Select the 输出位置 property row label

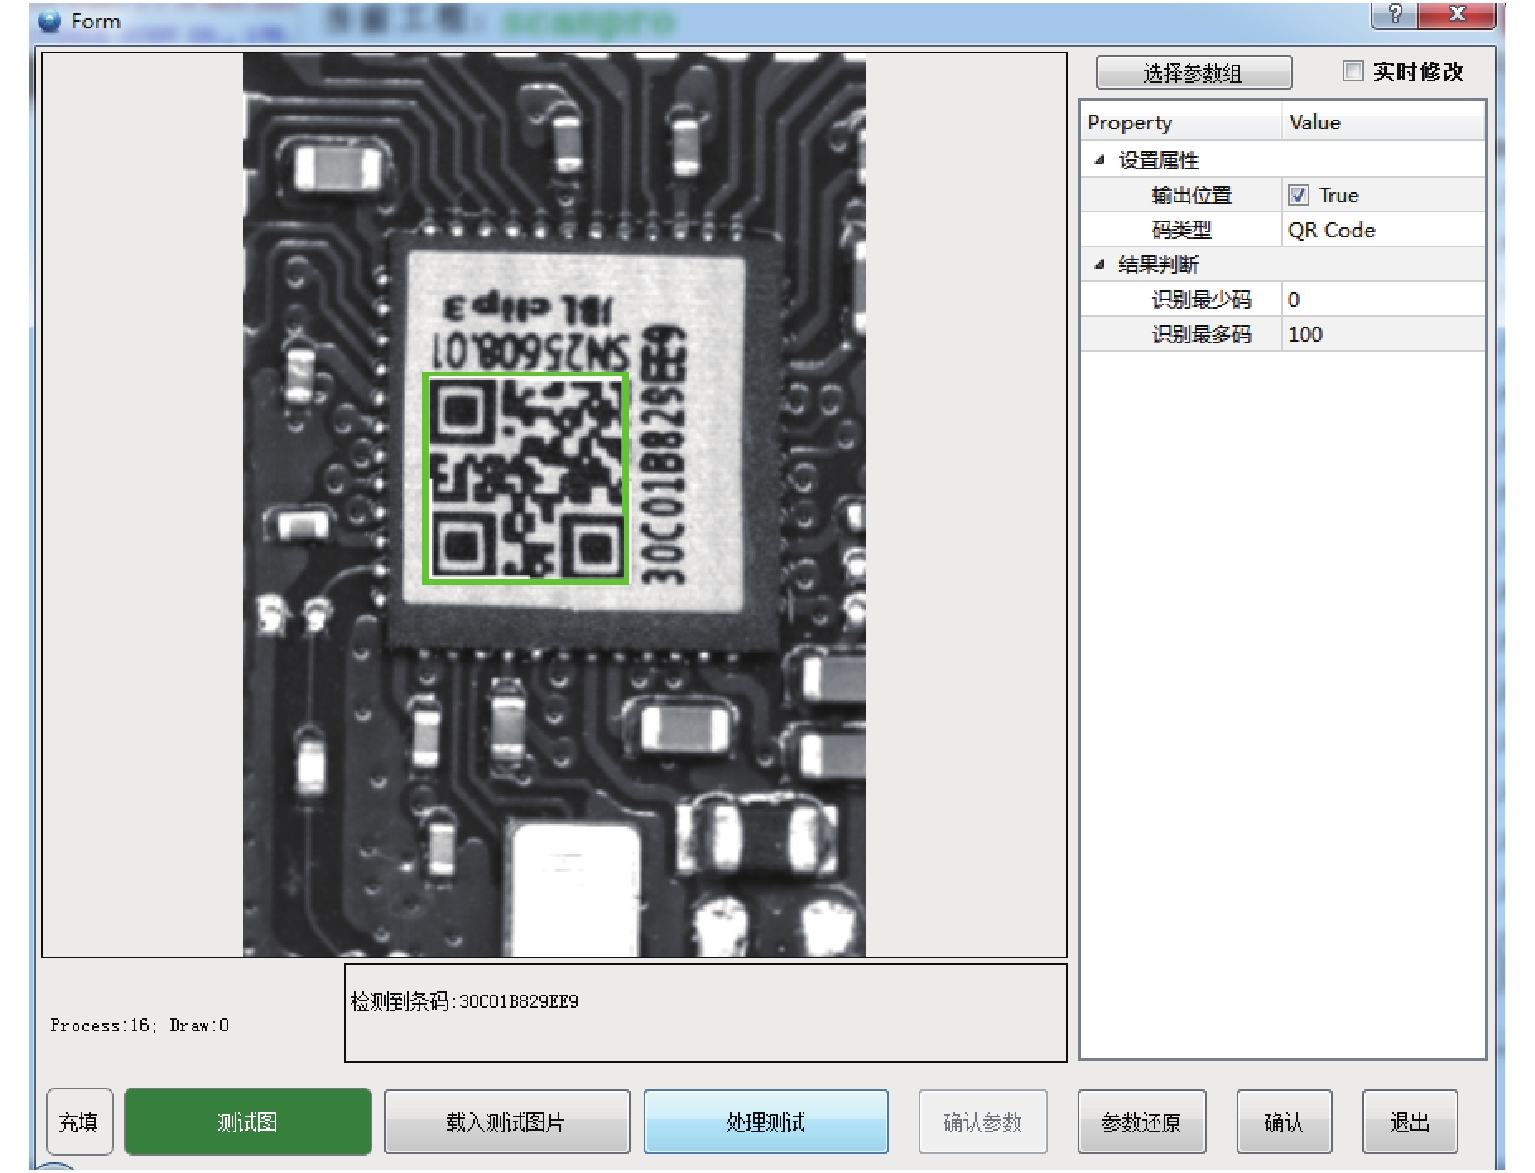click(x=1192, y=195)
